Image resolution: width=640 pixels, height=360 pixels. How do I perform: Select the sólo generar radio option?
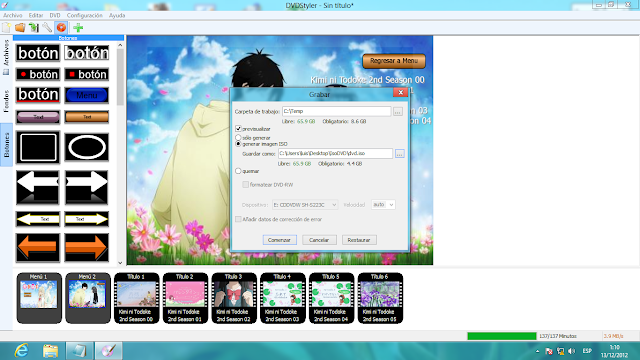tap(238, 138)
